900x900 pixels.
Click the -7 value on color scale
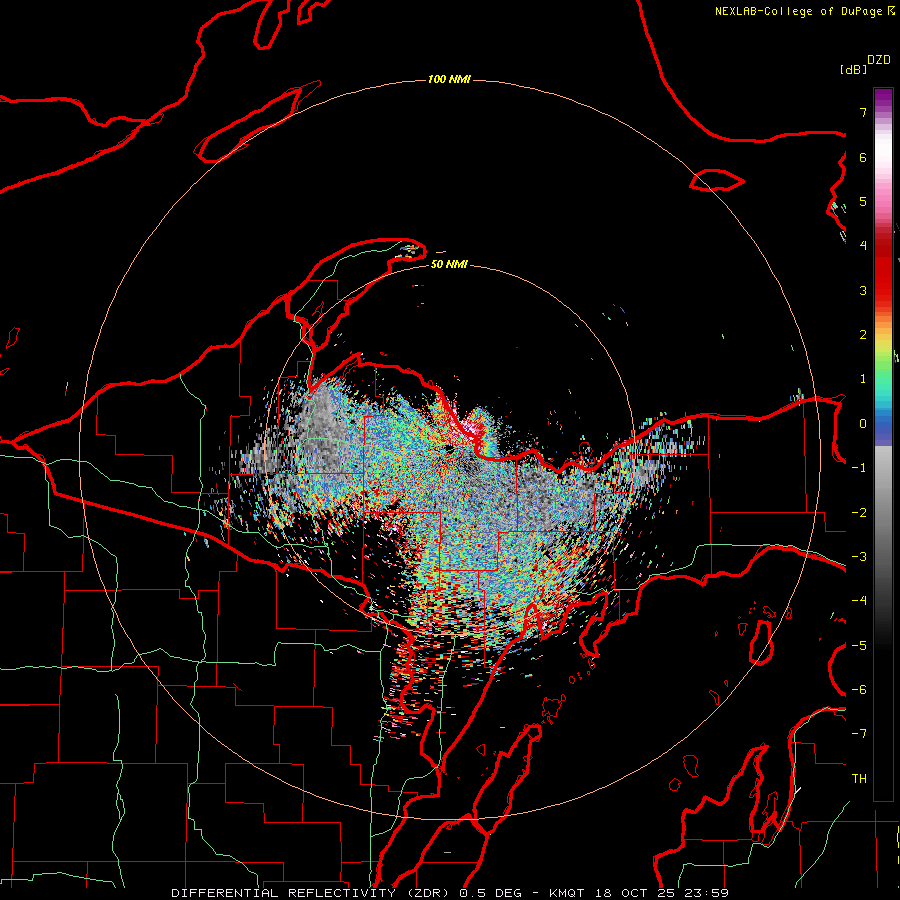859,734
